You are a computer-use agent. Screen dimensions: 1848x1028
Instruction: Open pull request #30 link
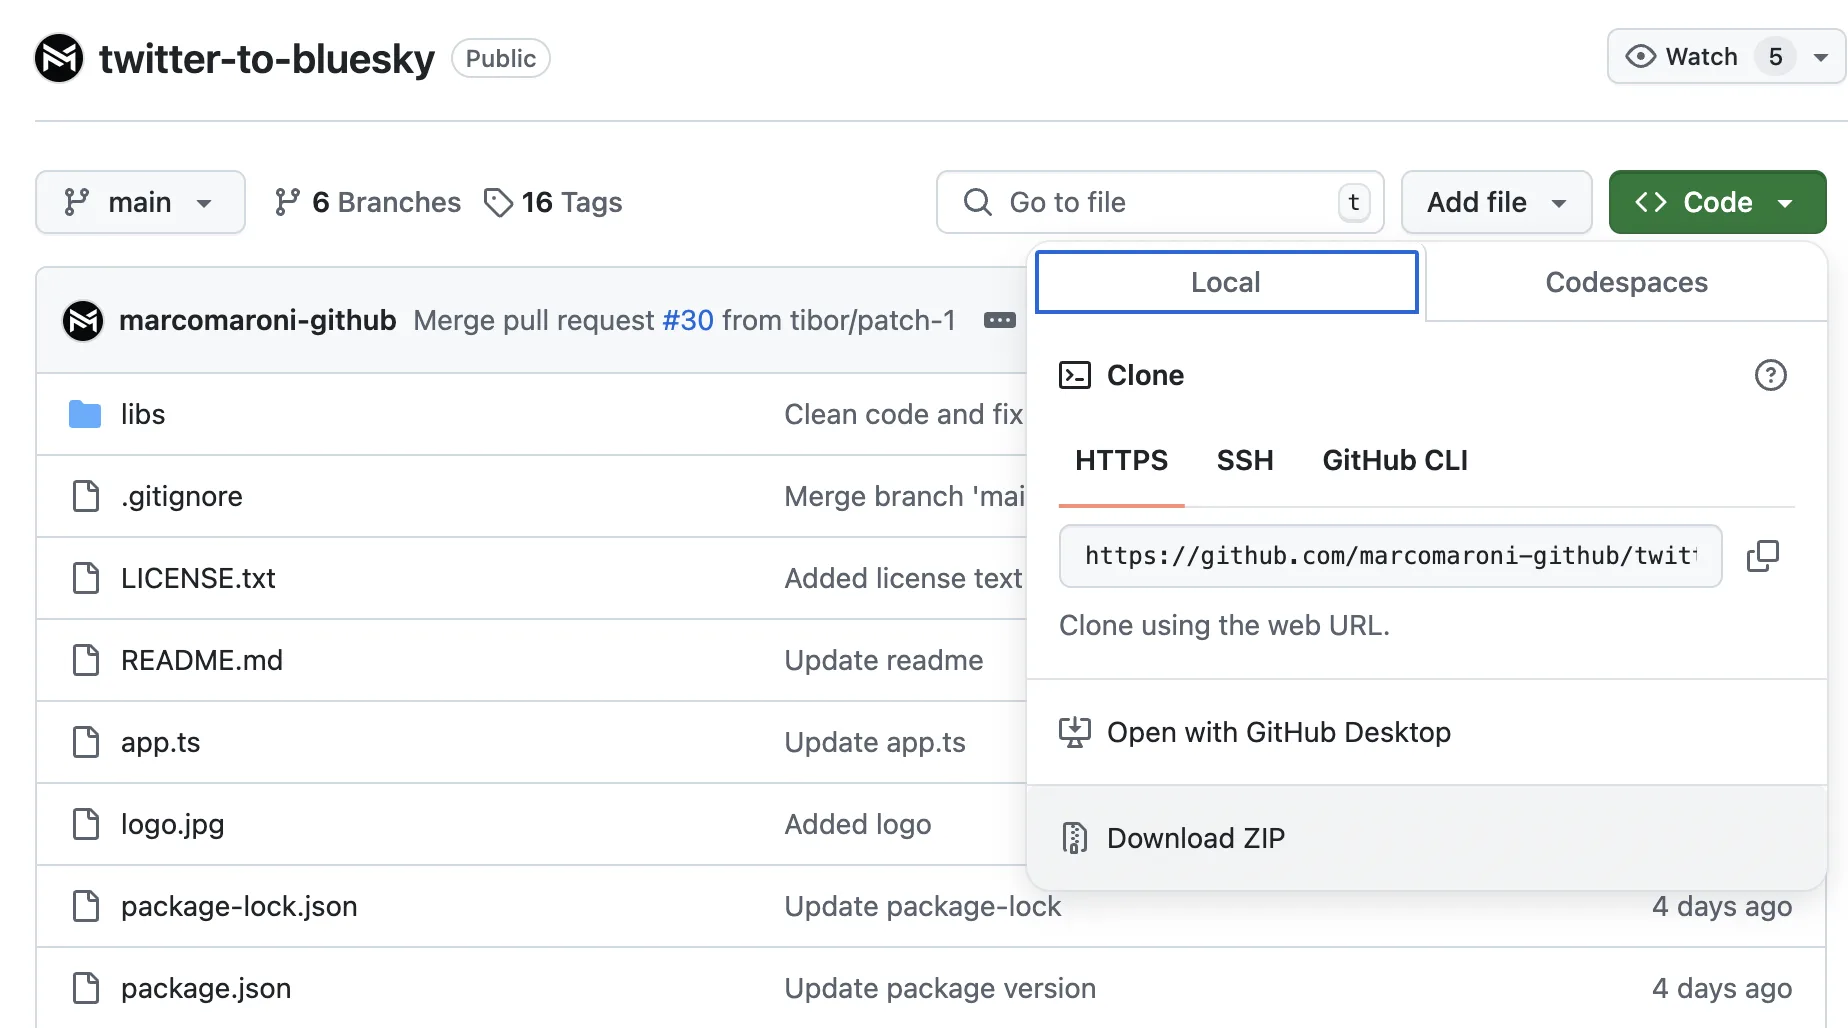688,320
